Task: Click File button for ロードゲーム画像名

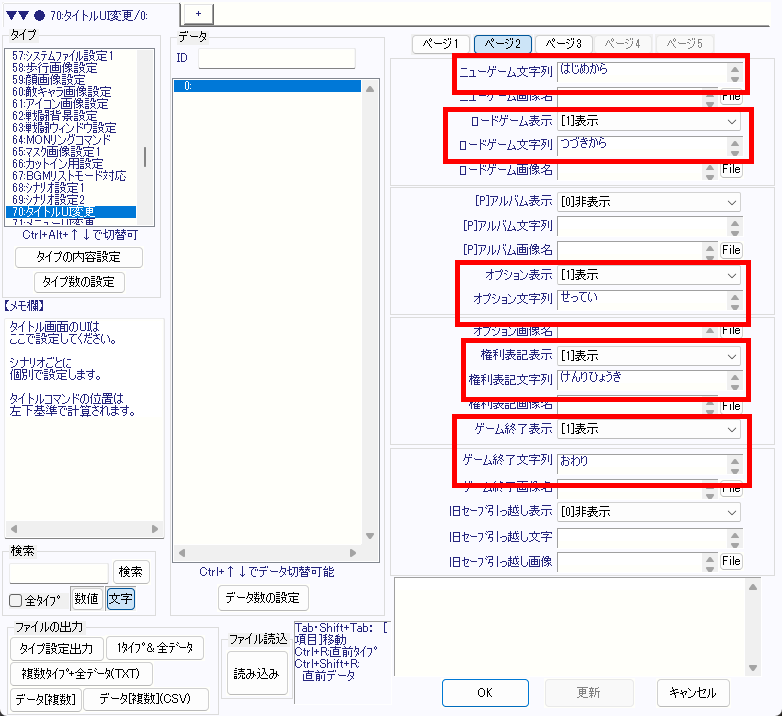Action: (x=731, y=169)
